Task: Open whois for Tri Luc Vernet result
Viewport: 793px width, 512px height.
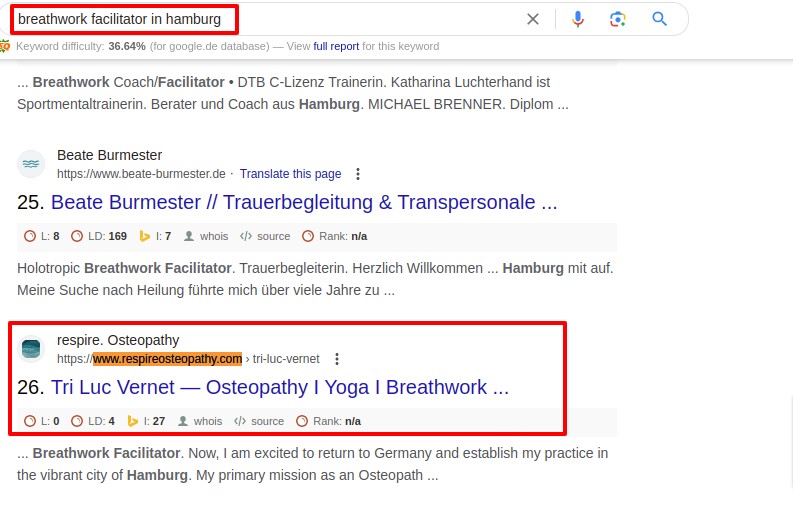Action: (200, 421)
